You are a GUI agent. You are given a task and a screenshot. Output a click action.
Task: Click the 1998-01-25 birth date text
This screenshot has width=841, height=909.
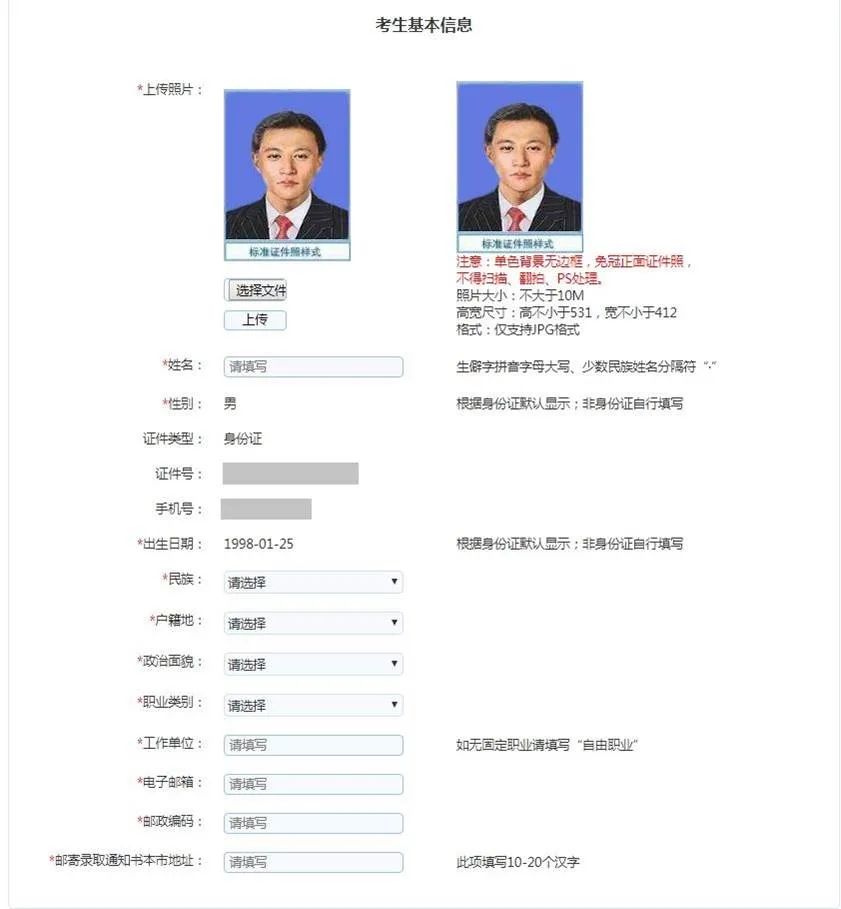tap(259, 544)
